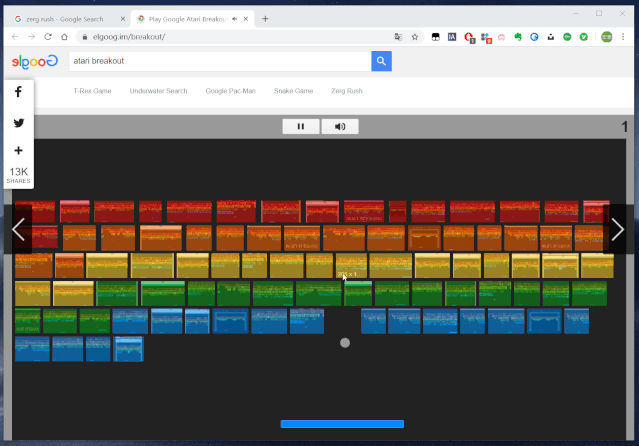Focus the atari breakout search field
The width and height of the screenshot is (639, 446).
tap(220, 61)
